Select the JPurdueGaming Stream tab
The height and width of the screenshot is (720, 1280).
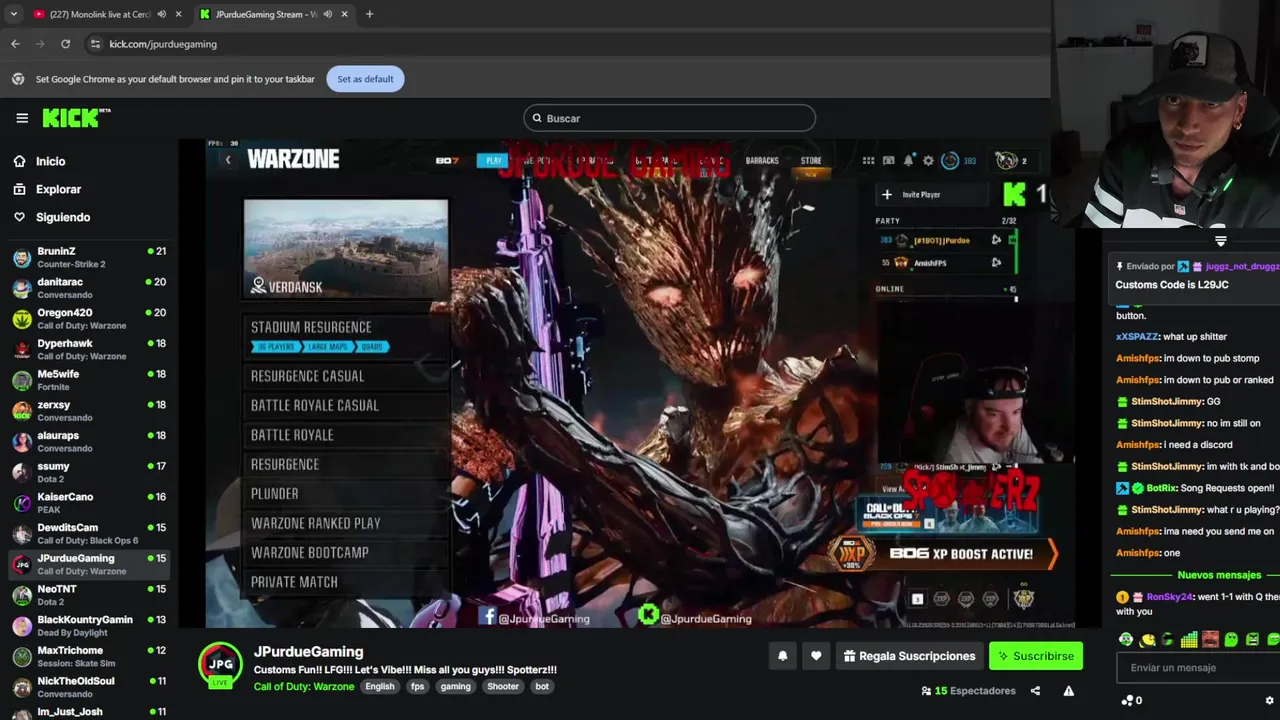pos(272,14)
